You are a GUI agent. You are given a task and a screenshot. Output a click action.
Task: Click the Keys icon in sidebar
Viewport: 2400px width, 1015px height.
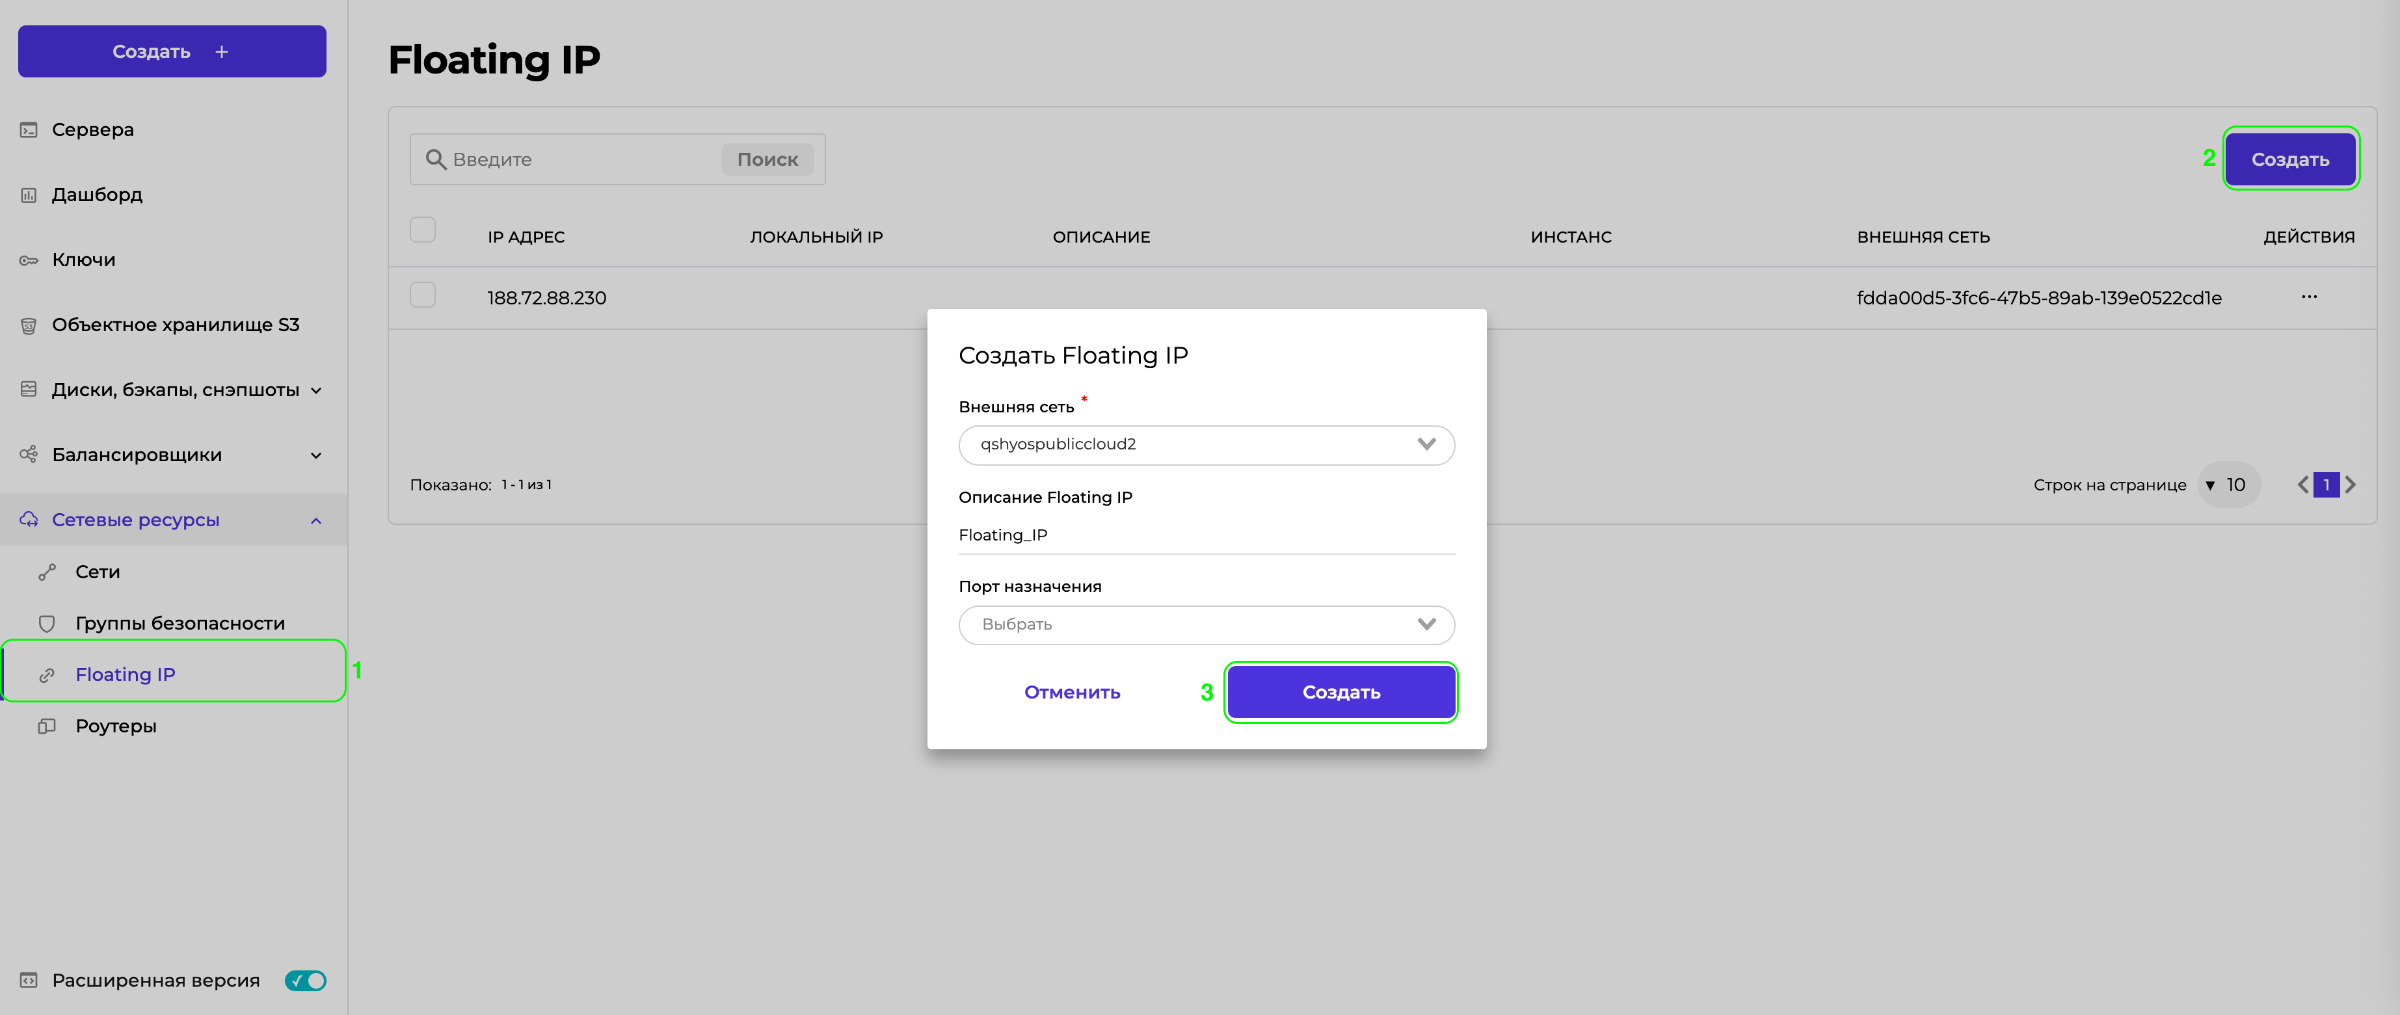[29, 260]
